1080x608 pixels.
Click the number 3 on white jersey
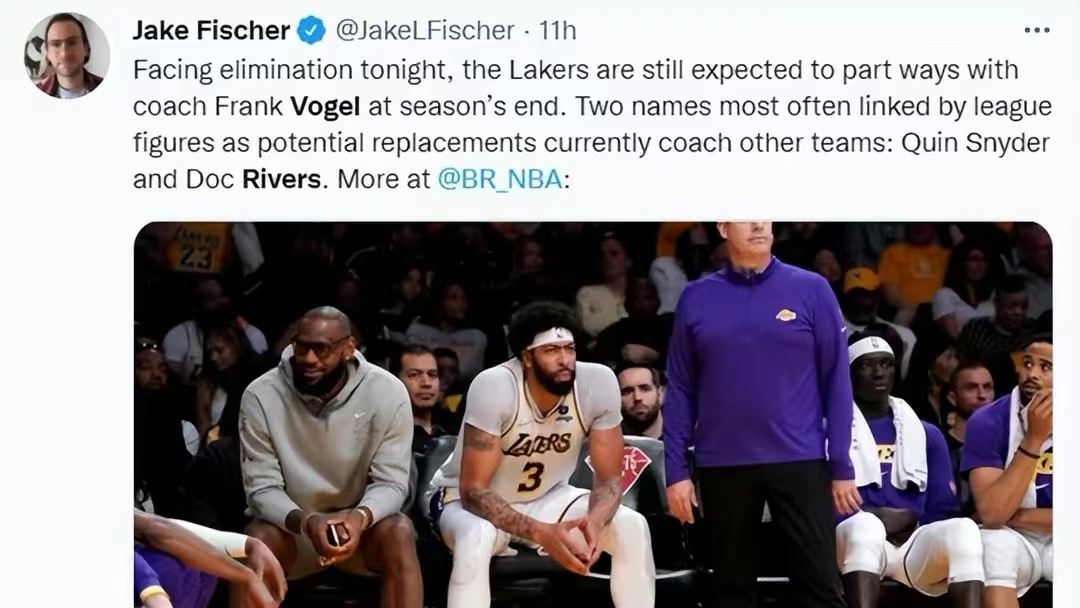coord(530,477)
